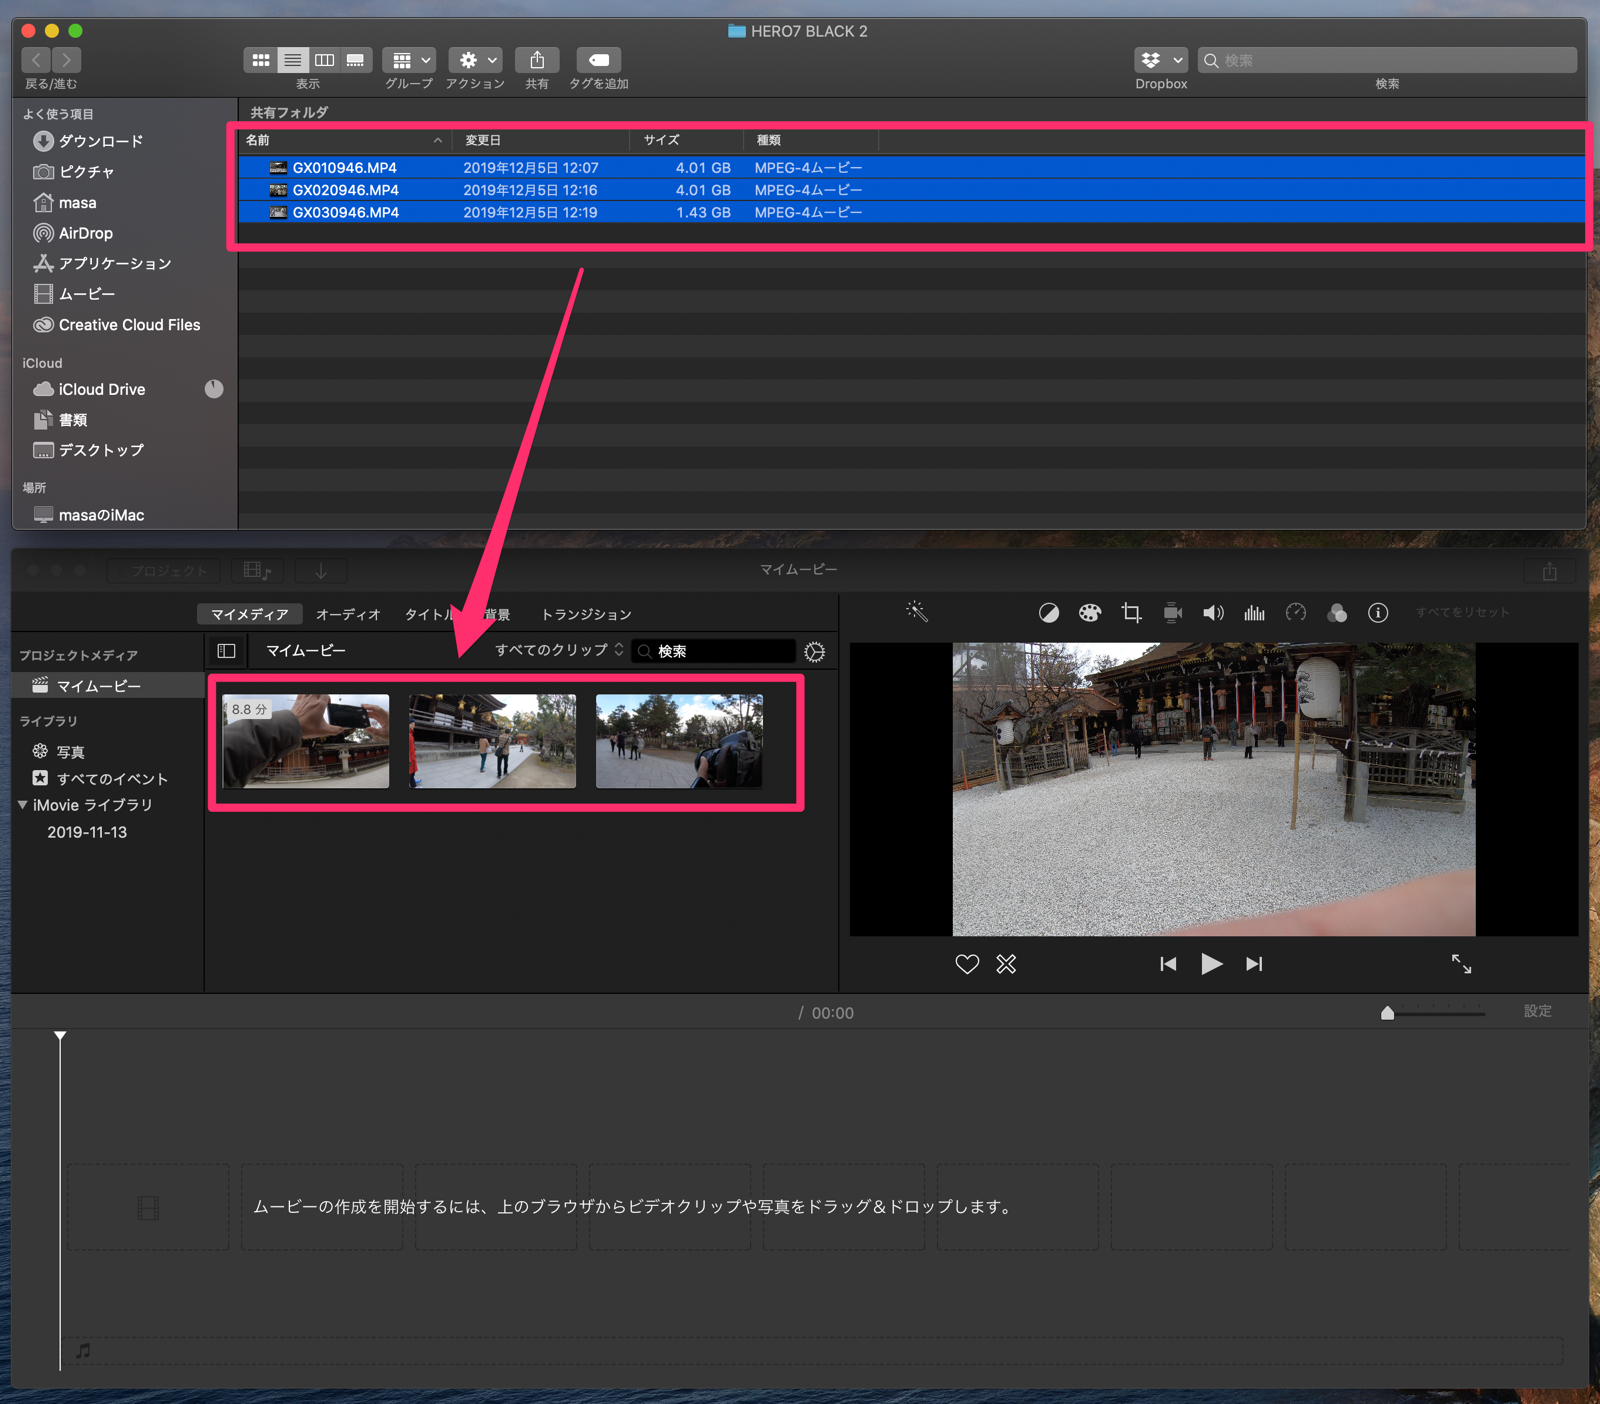The height and width of the screenshot is (1404, 1600).
Task: Click the Finder share button
Action: click(537, 60)
